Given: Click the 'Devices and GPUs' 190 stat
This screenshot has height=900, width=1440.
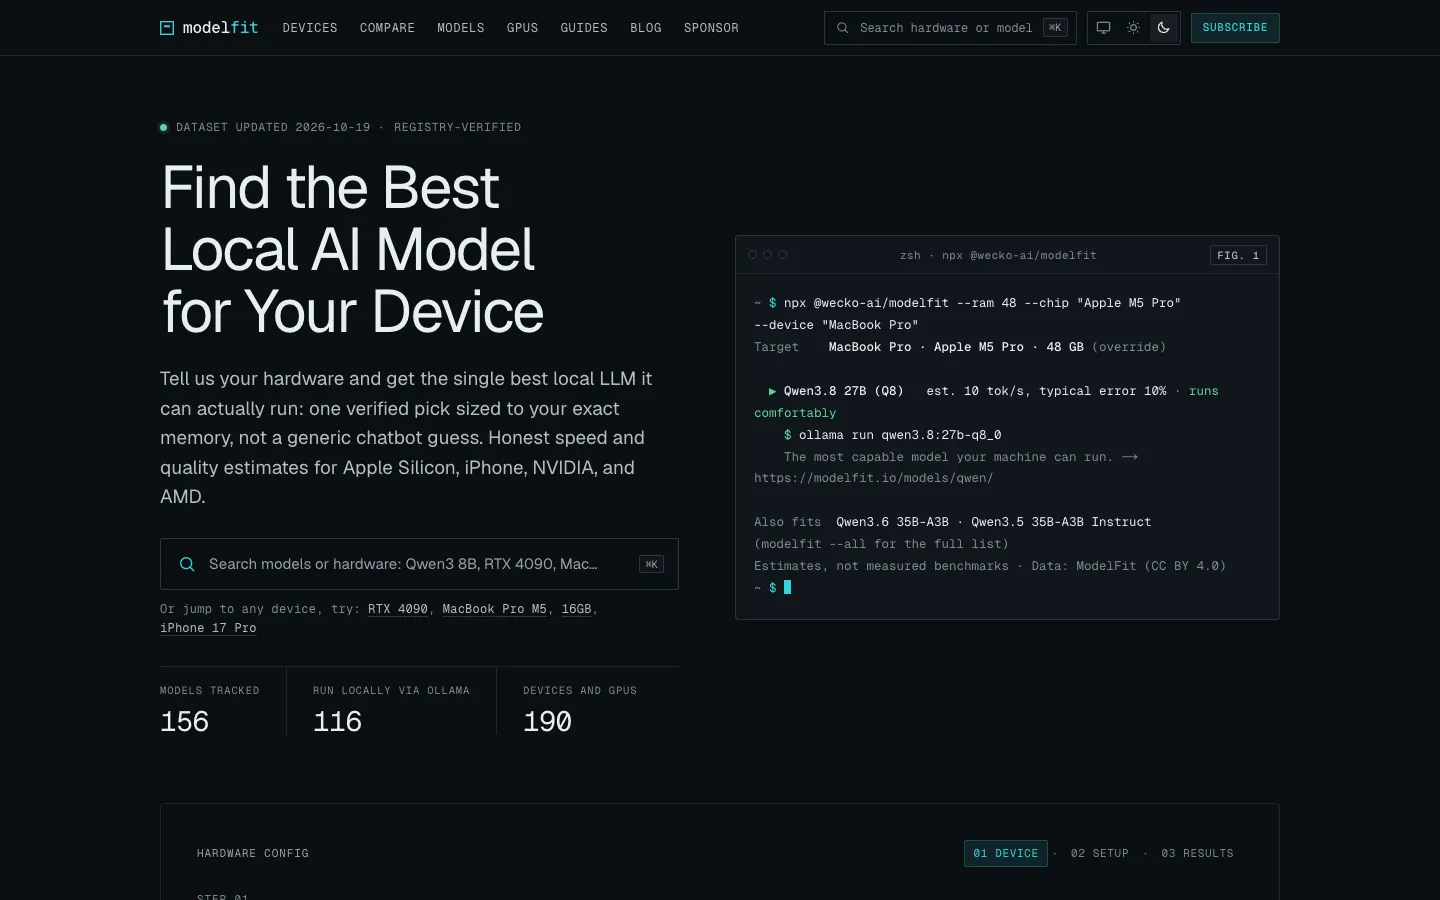Looking at the screenshot, I should 580,711.
